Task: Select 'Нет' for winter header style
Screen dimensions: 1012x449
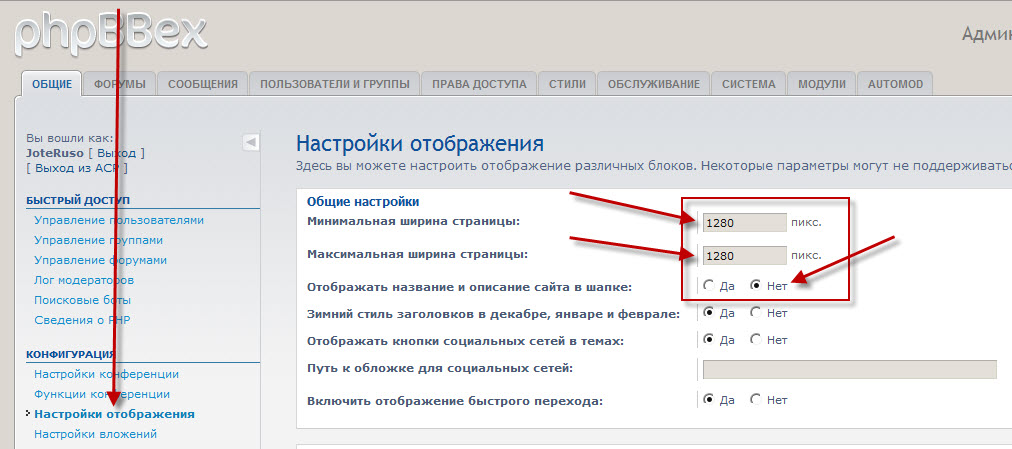Action: coord(755,312)
